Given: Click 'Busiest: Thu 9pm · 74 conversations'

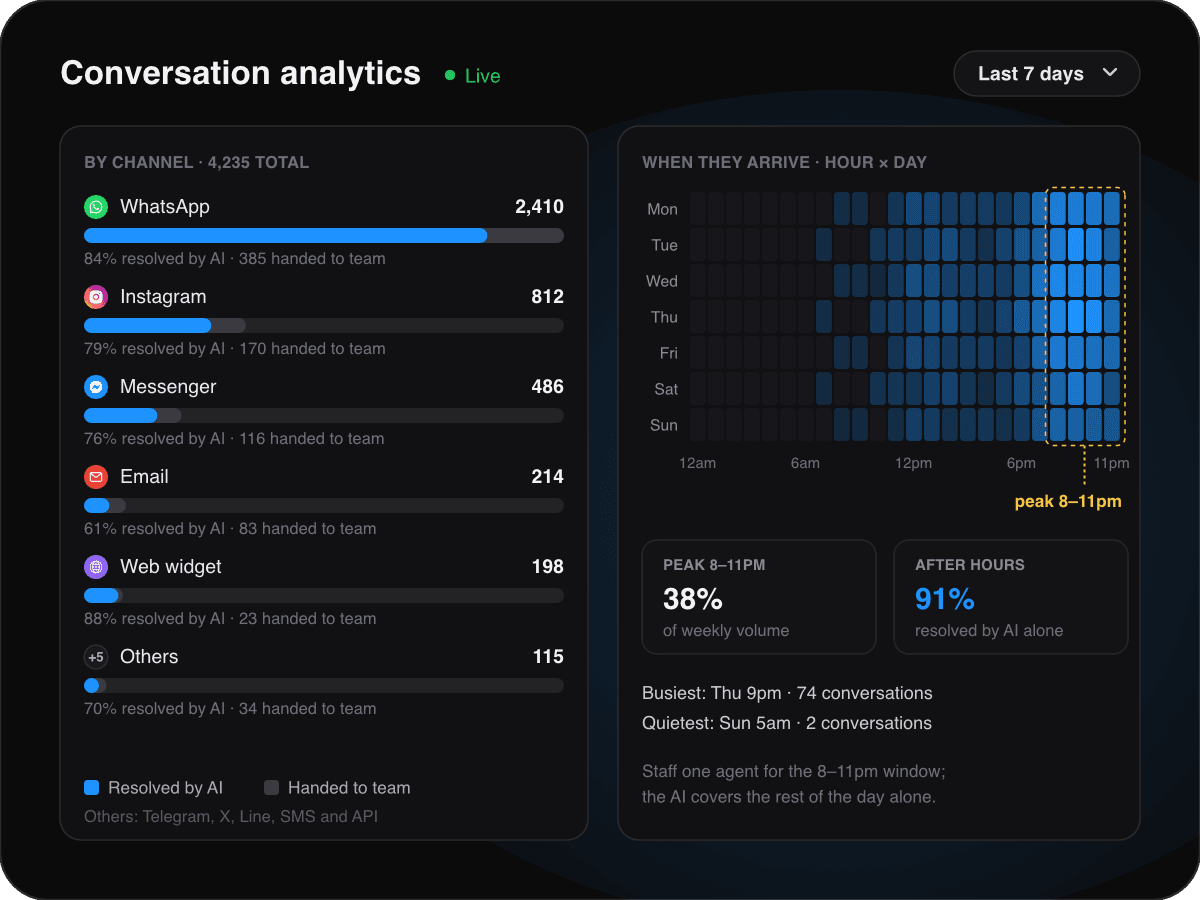Looking at the screenshot, I should (x=787, y=693).
